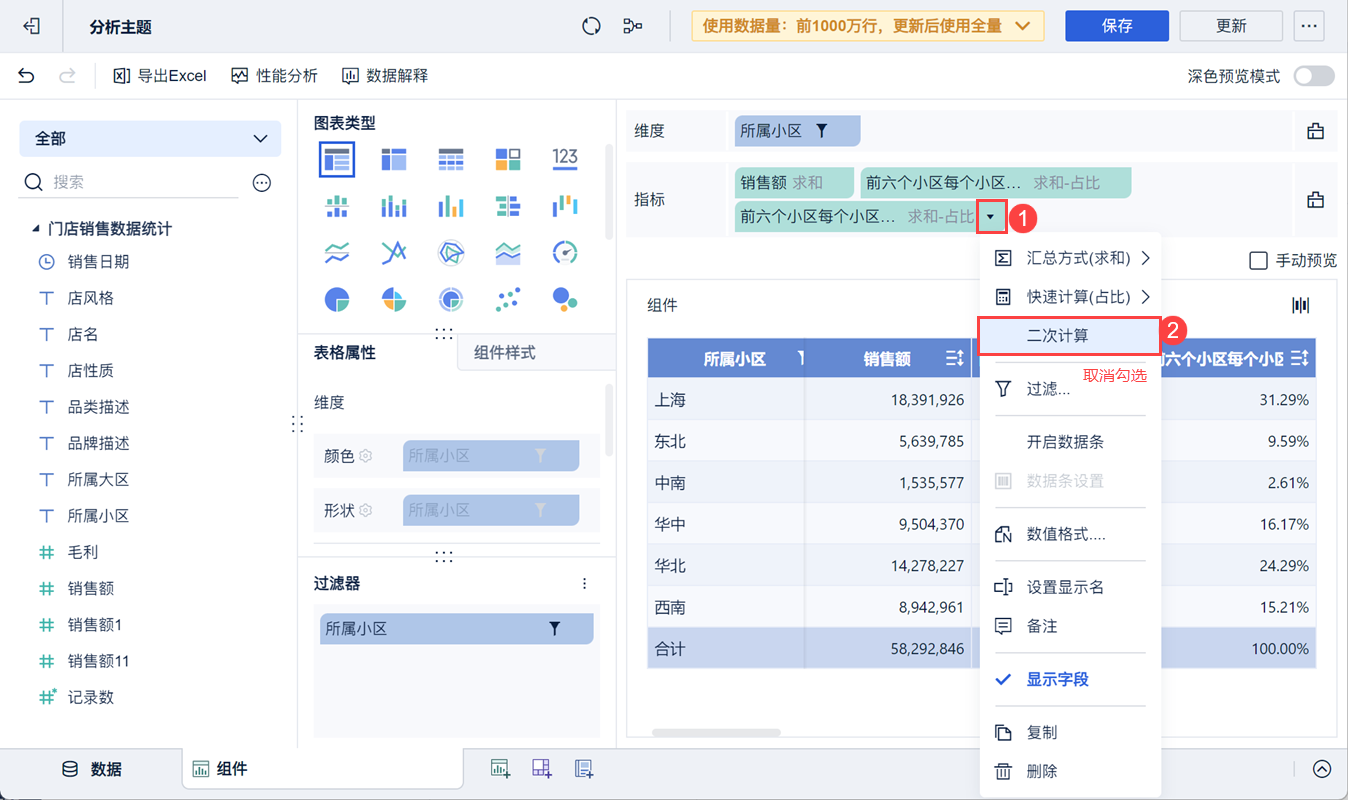This screenshot has width=1348, height=800.
Task: Open the 全部 dropdown in data panel
Action: point(150,138)
